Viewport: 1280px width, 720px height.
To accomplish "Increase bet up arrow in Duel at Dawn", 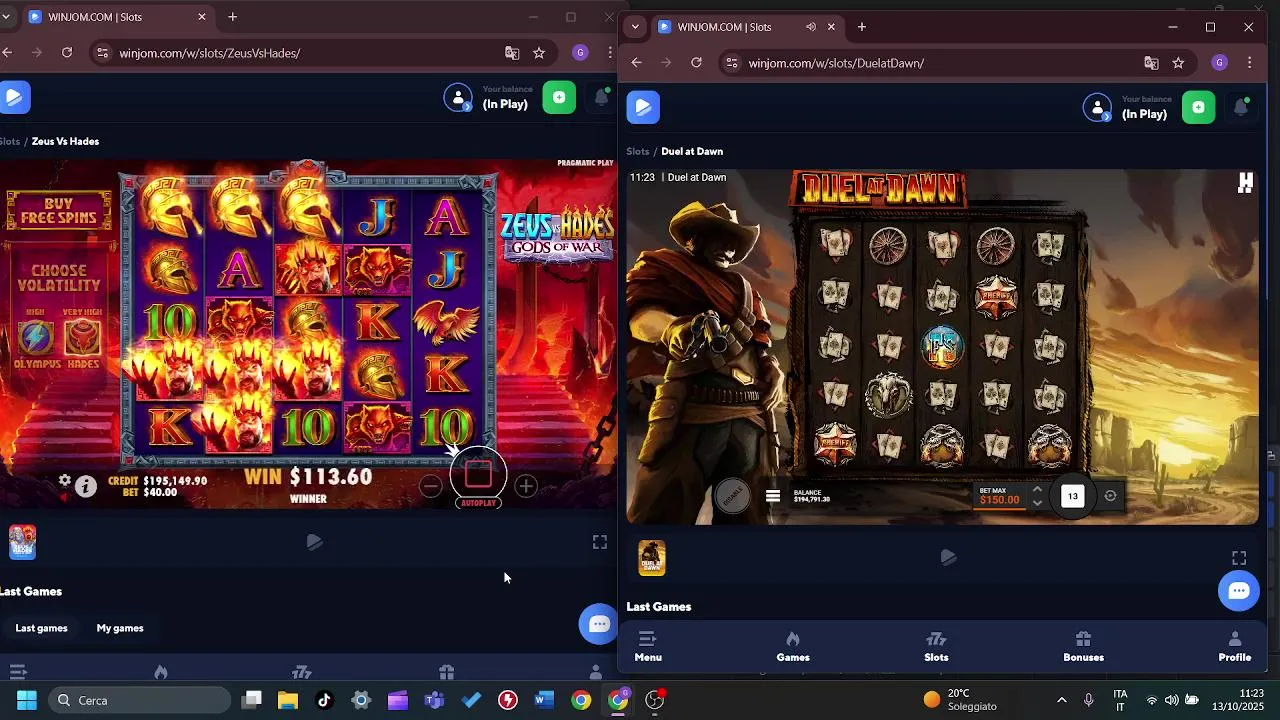I will [1037, 490].
